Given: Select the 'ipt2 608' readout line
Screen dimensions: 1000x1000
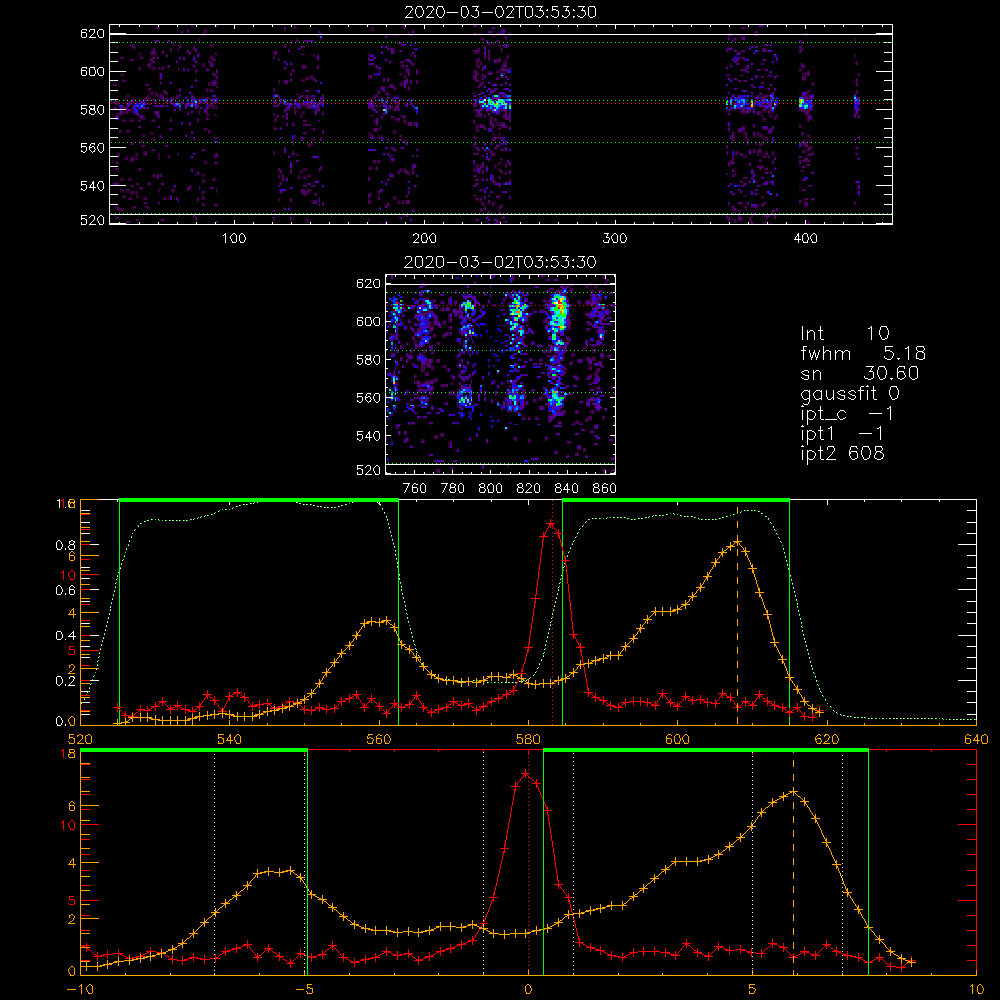Looking at the screenshot, I should pos(842,453).
